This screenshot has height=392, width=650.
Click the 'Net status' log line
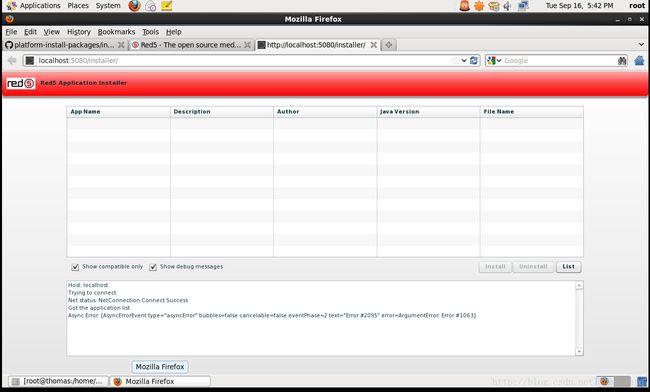(x=128, y=300)
